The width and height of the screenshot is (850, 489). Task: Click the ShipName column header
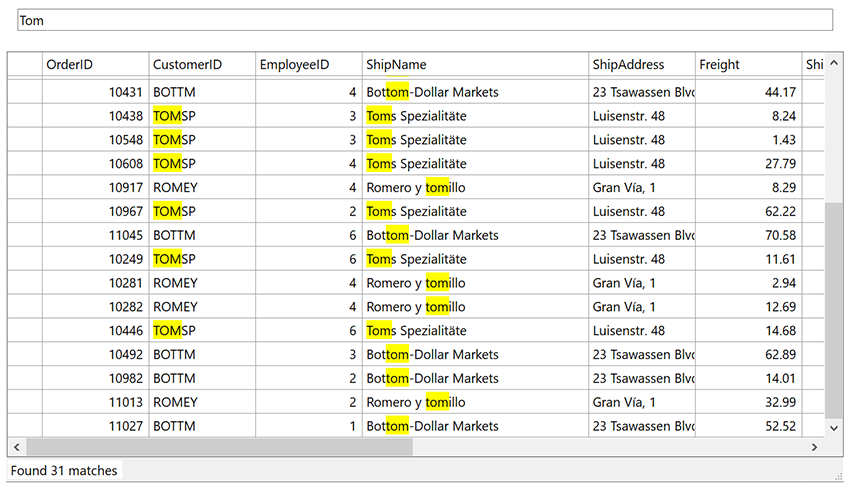475,65
